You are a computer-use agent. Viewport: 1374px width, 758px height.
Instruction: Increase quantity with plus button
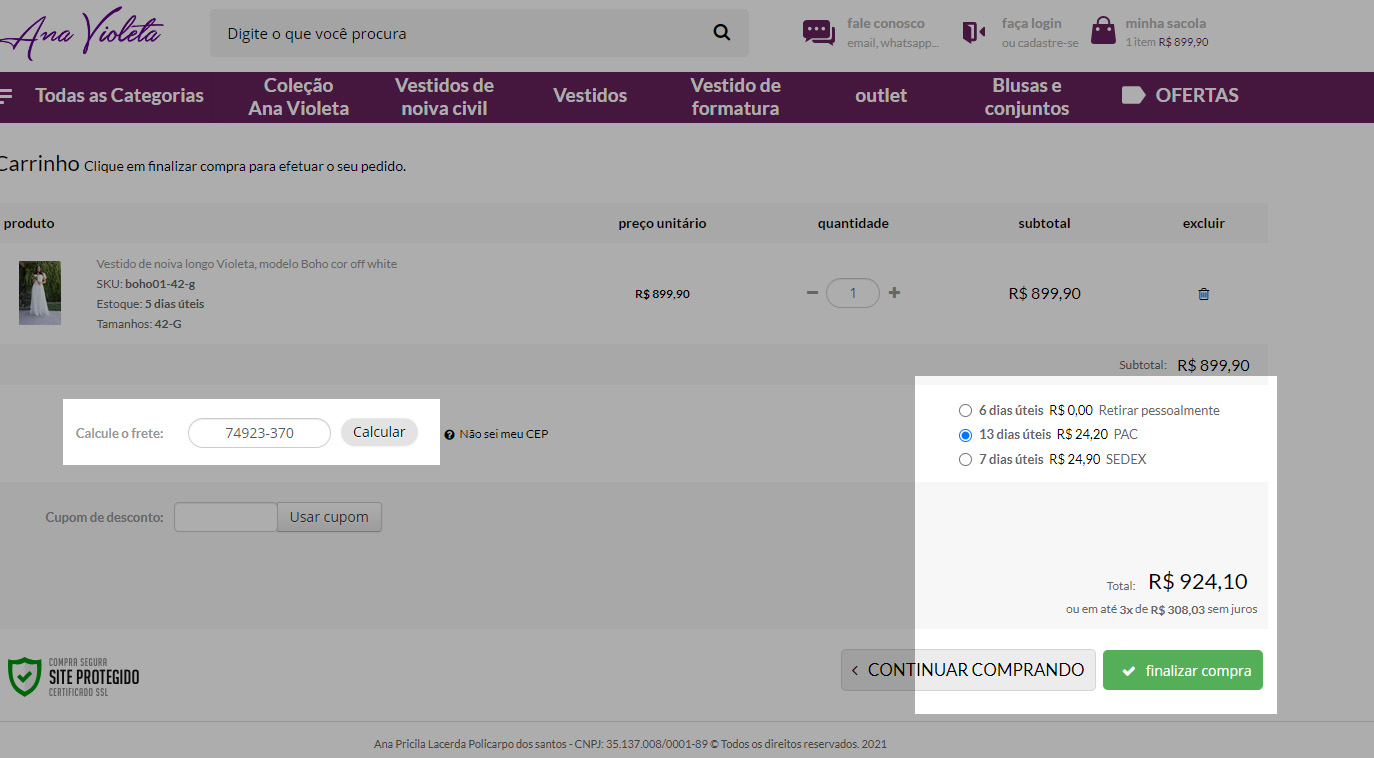click(x=894, y=293)
